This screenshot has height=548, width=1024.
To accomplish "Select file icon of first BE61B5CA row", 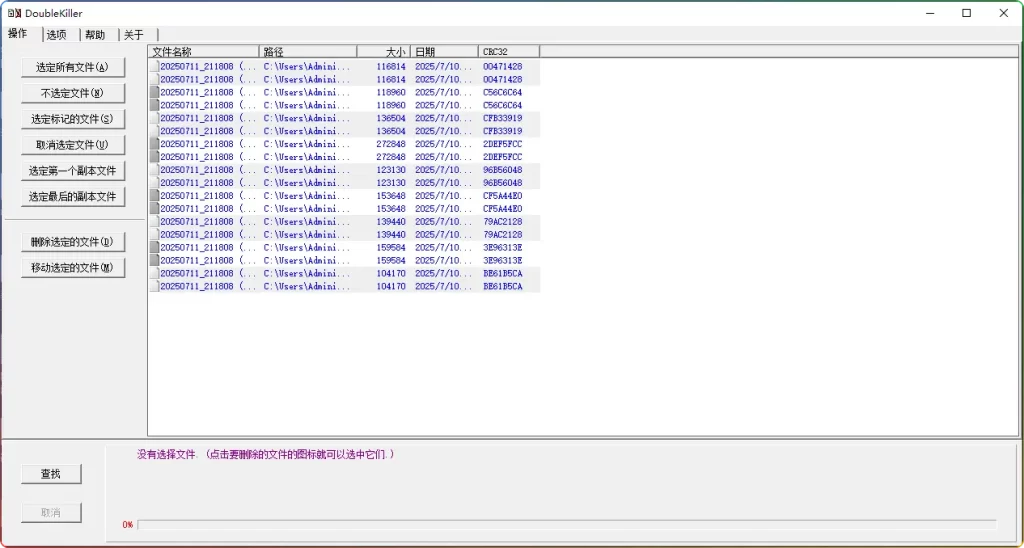I will (154, 273).
